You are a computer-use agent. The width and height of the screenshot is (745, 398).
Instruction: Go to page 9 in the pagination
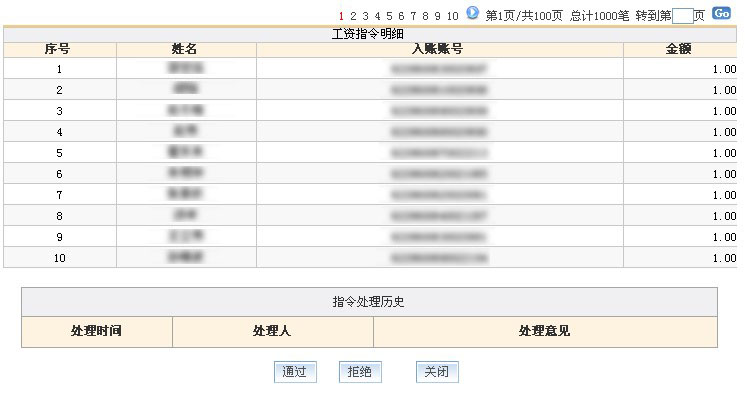click(437, 16)
